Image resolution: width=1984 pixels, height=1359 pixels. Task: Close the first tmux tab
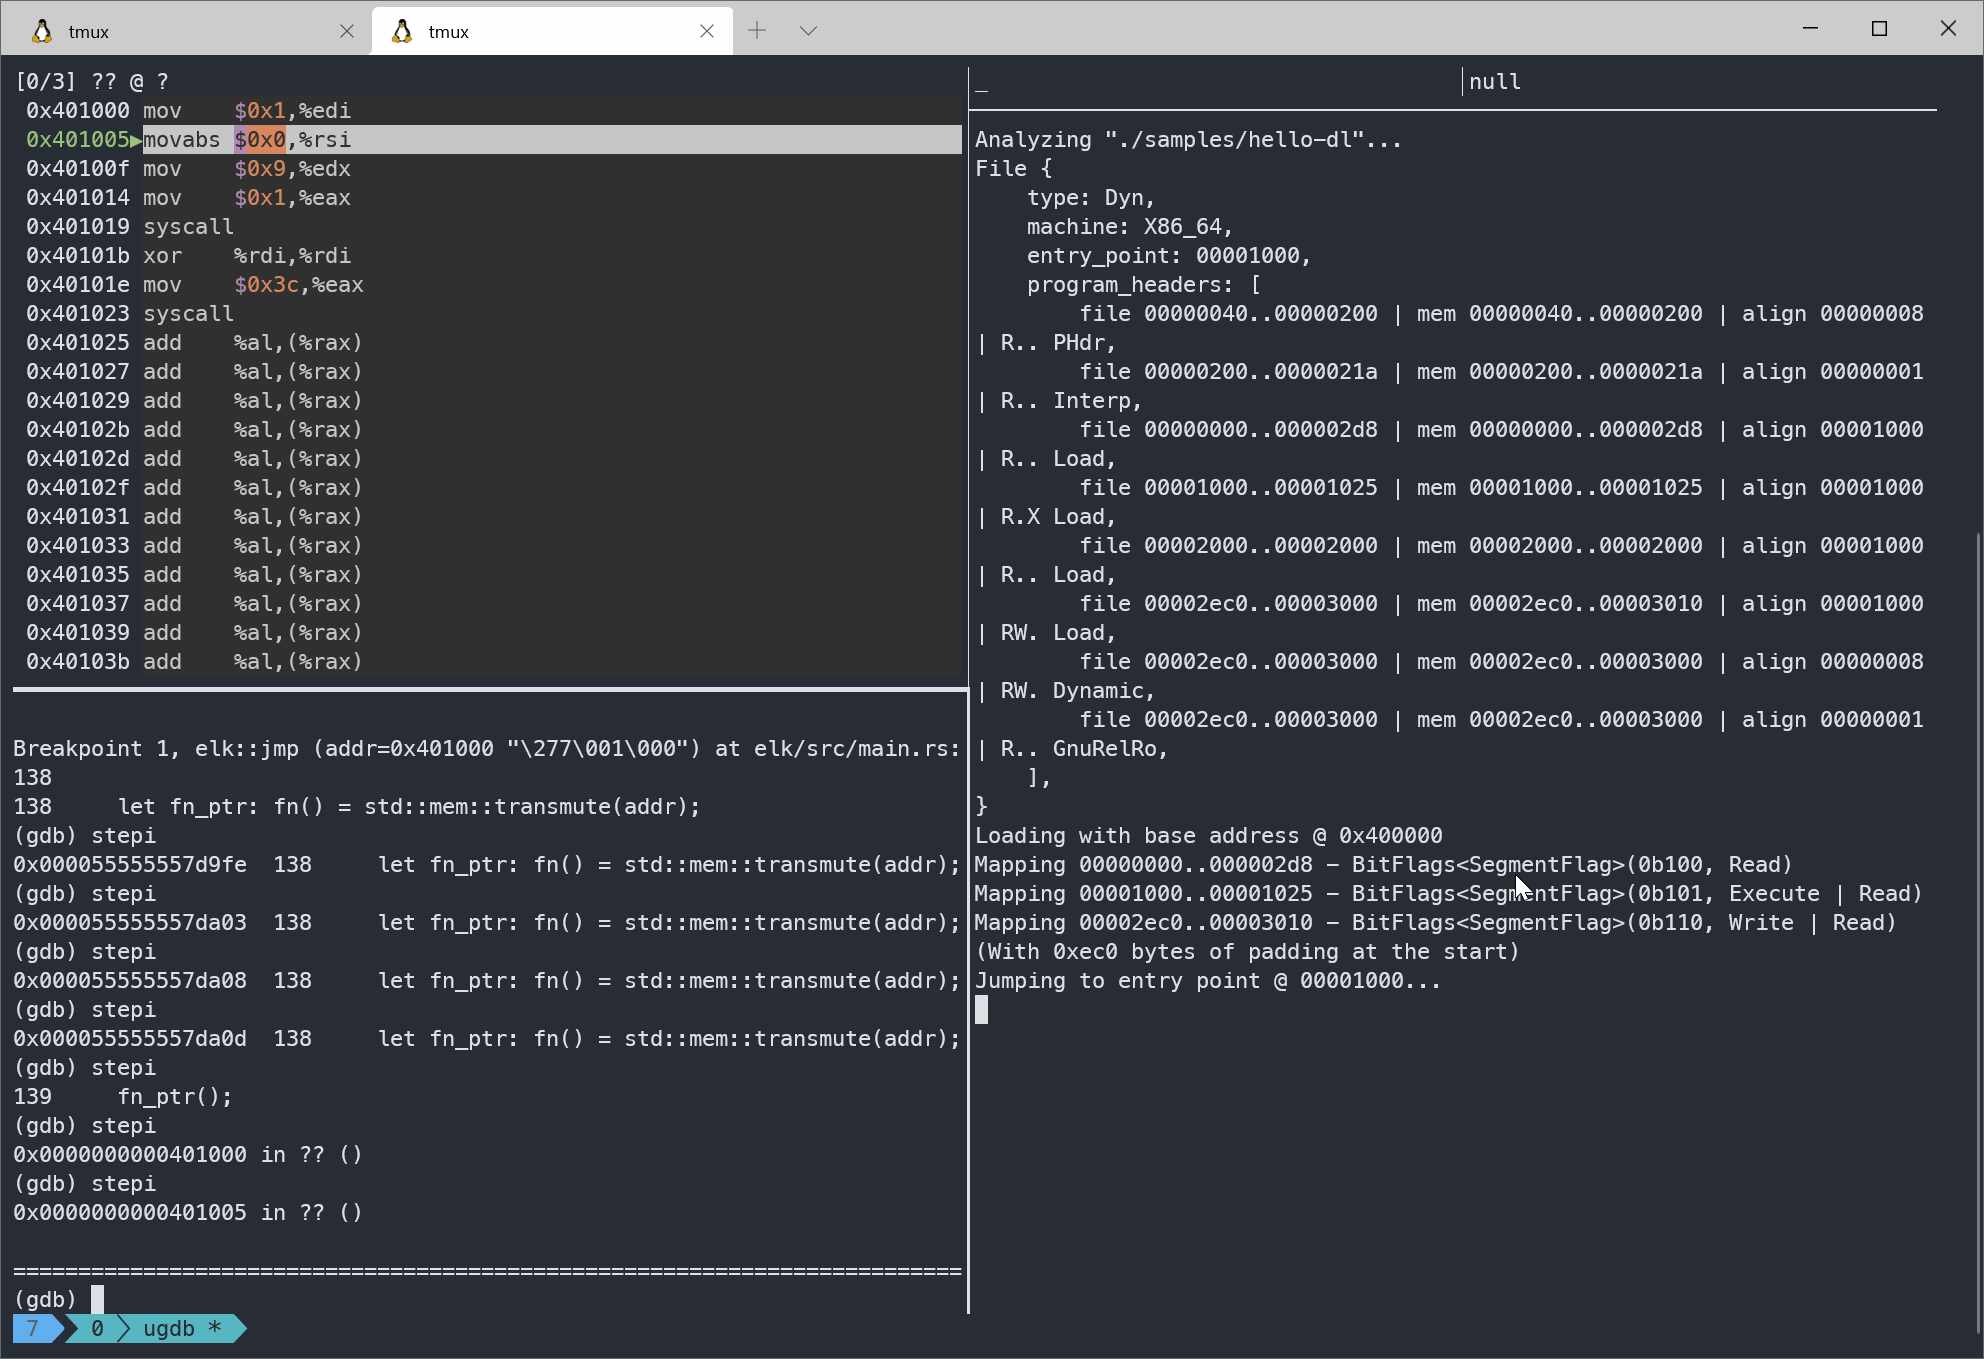(x=347, y=31)
